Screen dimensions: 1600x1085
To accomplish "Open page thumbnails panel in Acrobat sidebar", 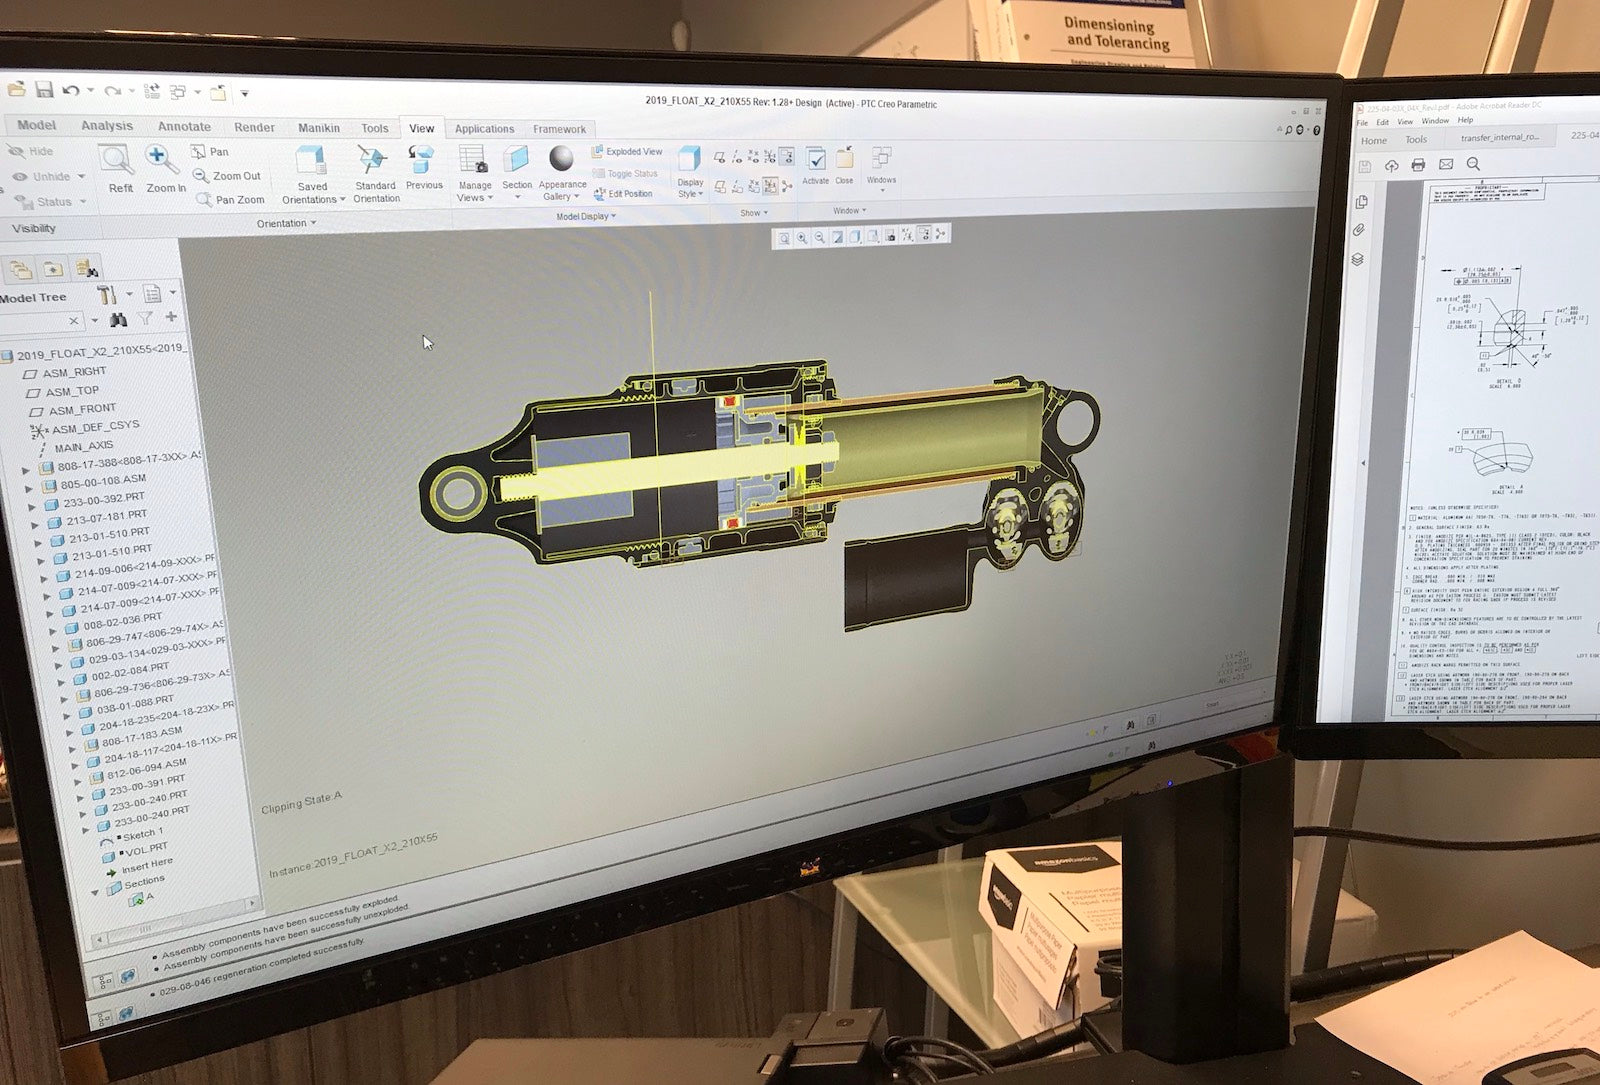I will [x=1361, y=202].
